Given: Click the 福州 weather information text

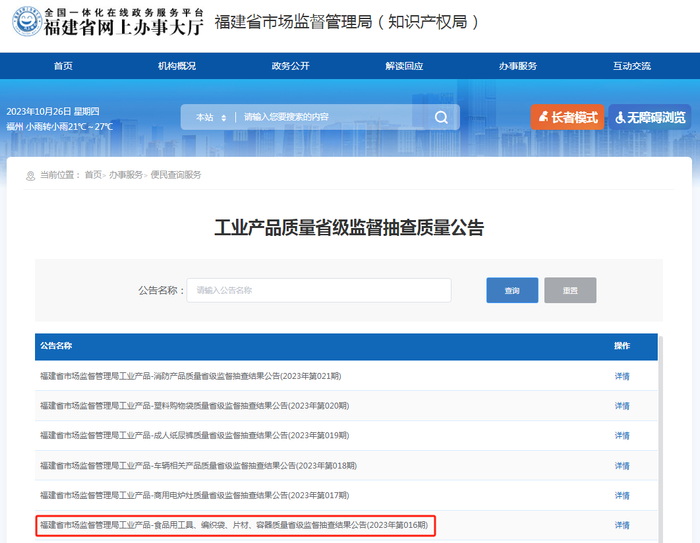Looking at the screenshot, I should tap(59, 127).
